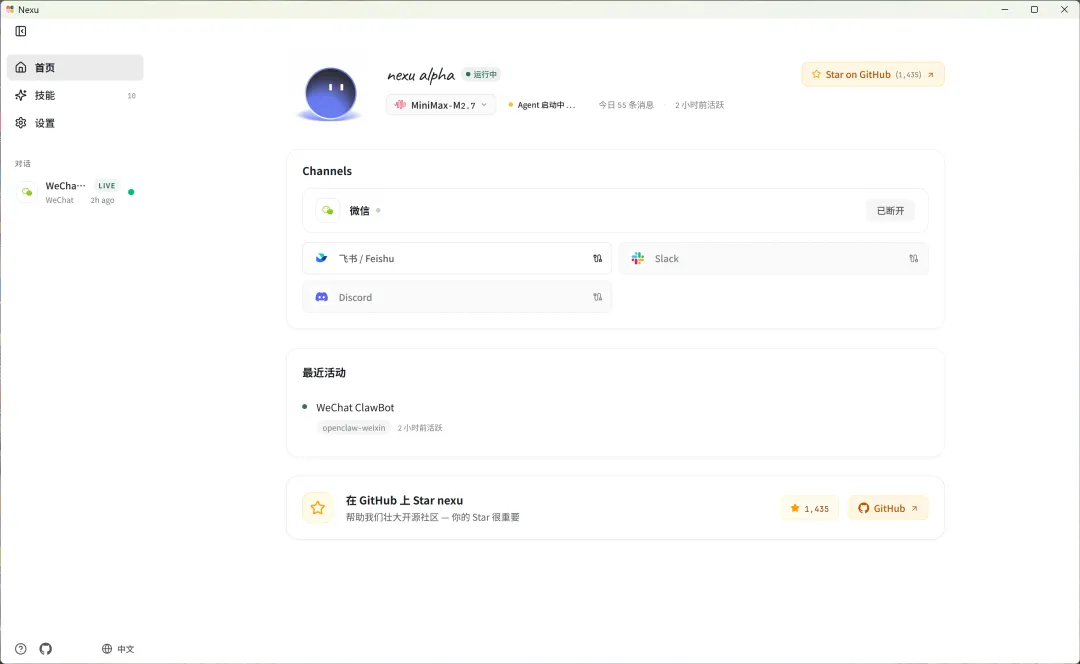Click the 2 小时前活跃 header status
This screenshot has width=1080, height=664.
699,105
